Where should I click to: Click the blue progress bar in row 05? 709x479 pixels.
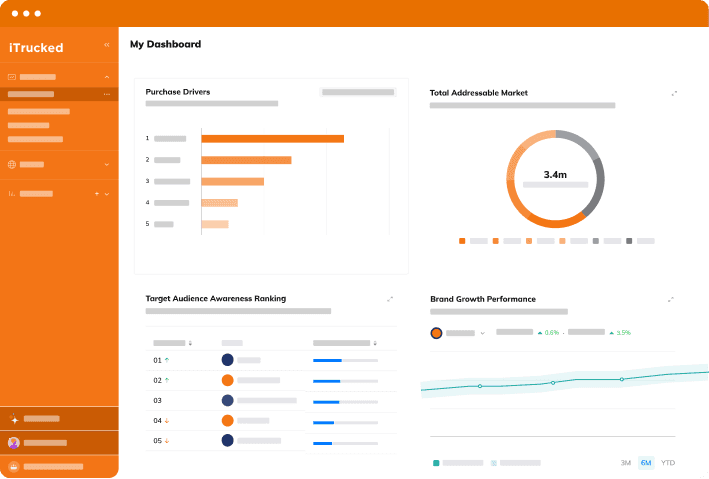click(x=322, y=443)
